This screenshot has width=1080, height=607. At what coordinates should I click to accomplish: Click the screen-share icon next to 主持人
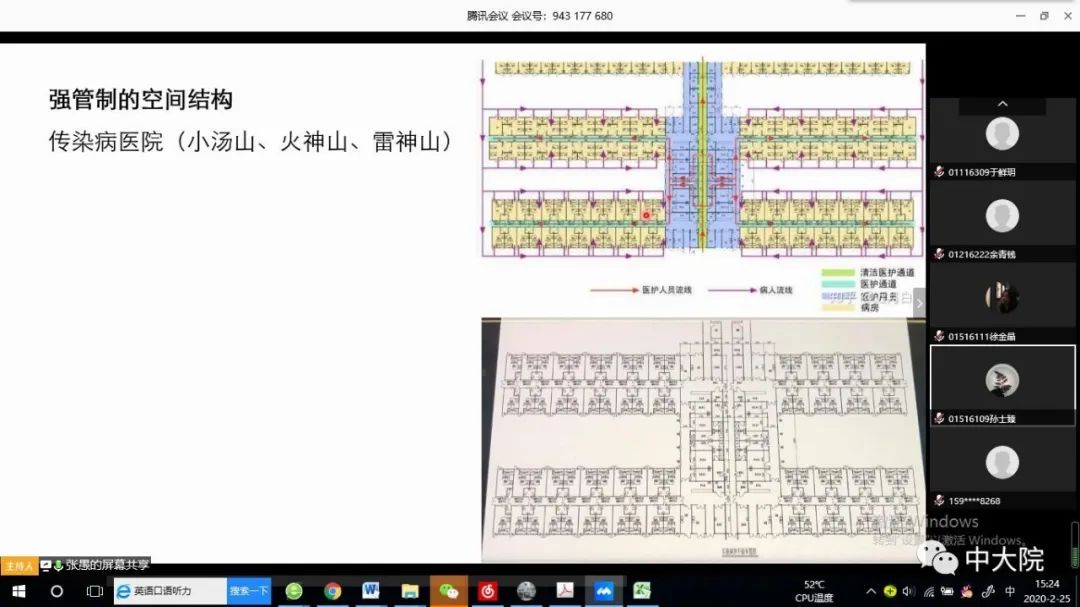pyautogui.click(x=45, y=566)
